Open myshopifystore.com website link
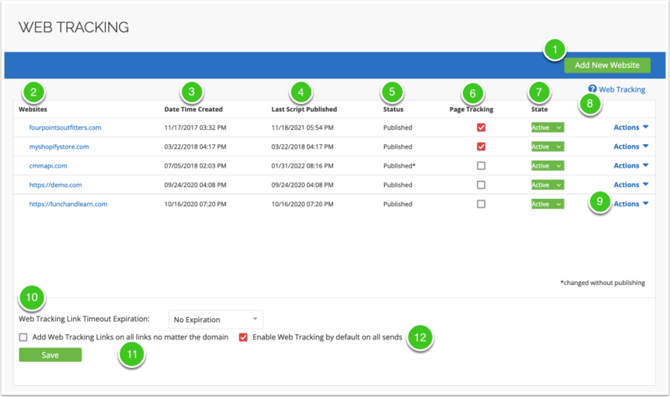Viewport: 670px width, 397px height. tap(59, 147)
